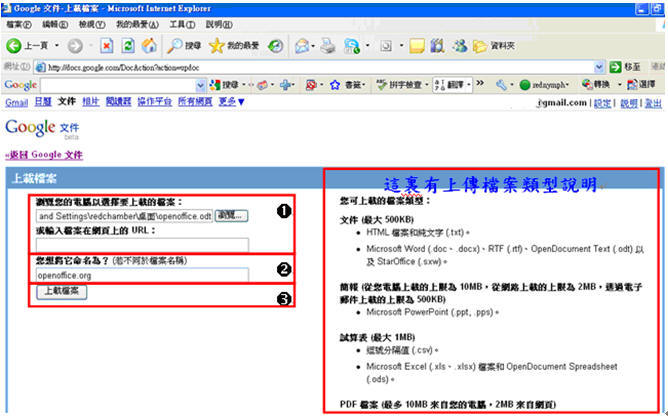Click the Mail envelope icon
This screenshot has width=668, height=417.
(302, 46)
